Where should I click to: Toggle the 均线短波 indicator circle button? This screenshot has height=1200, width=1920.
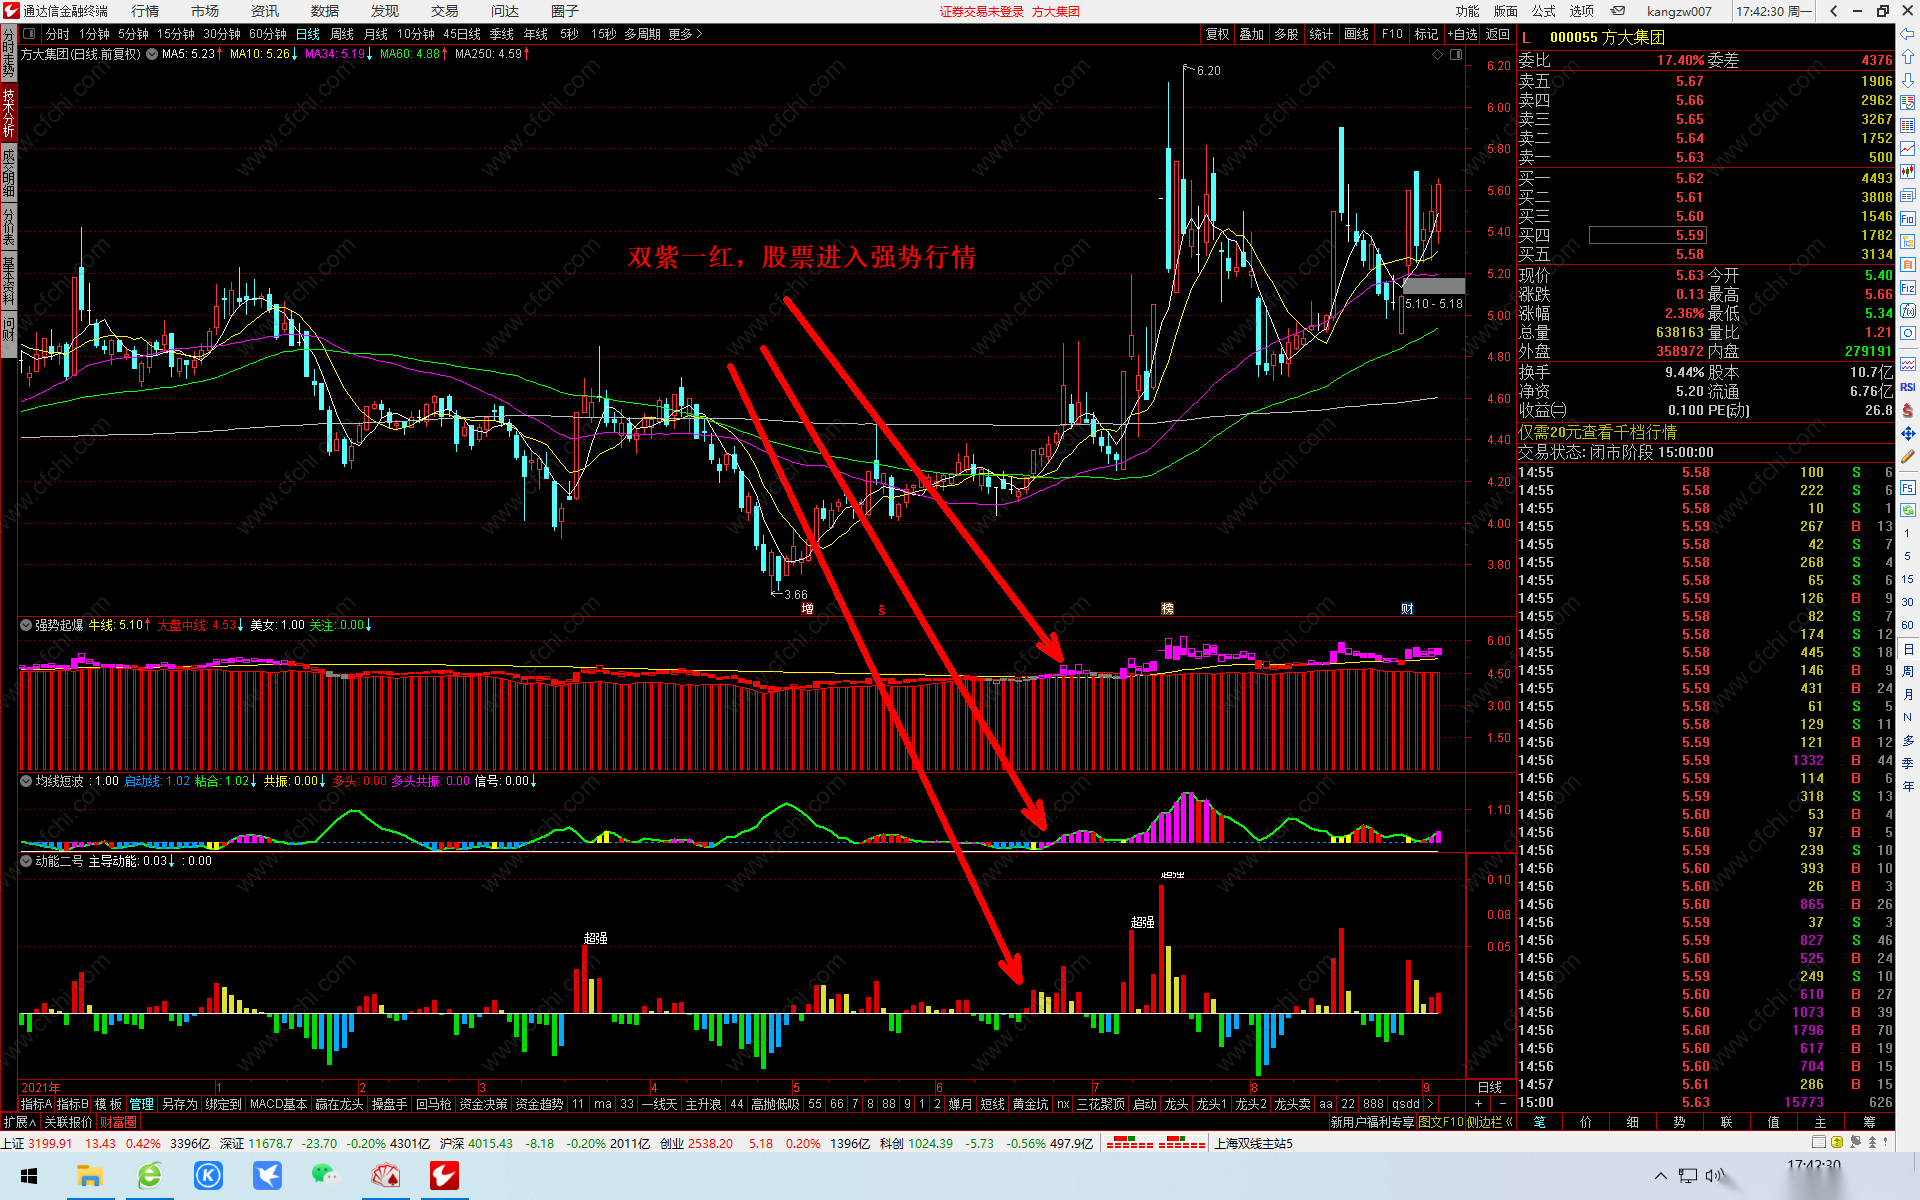(x=26, y=781)
